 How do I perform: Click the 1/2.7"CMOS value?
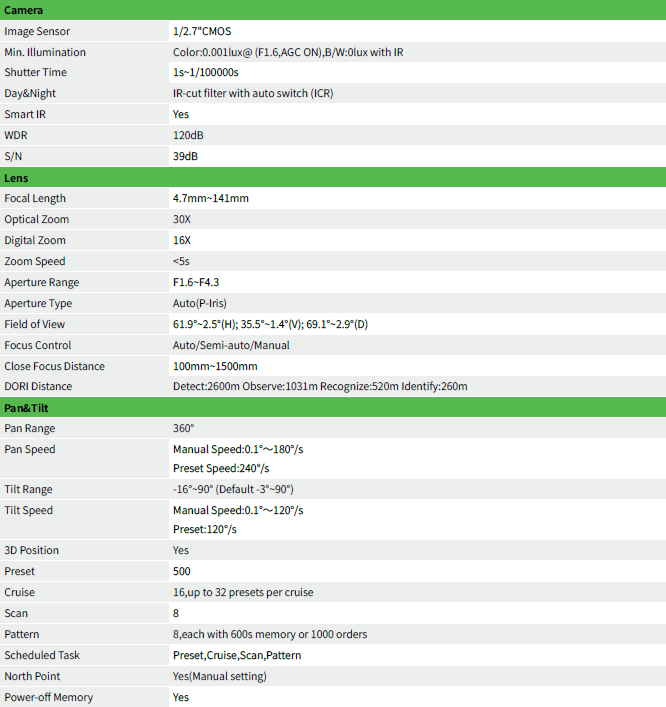(202, 32)
